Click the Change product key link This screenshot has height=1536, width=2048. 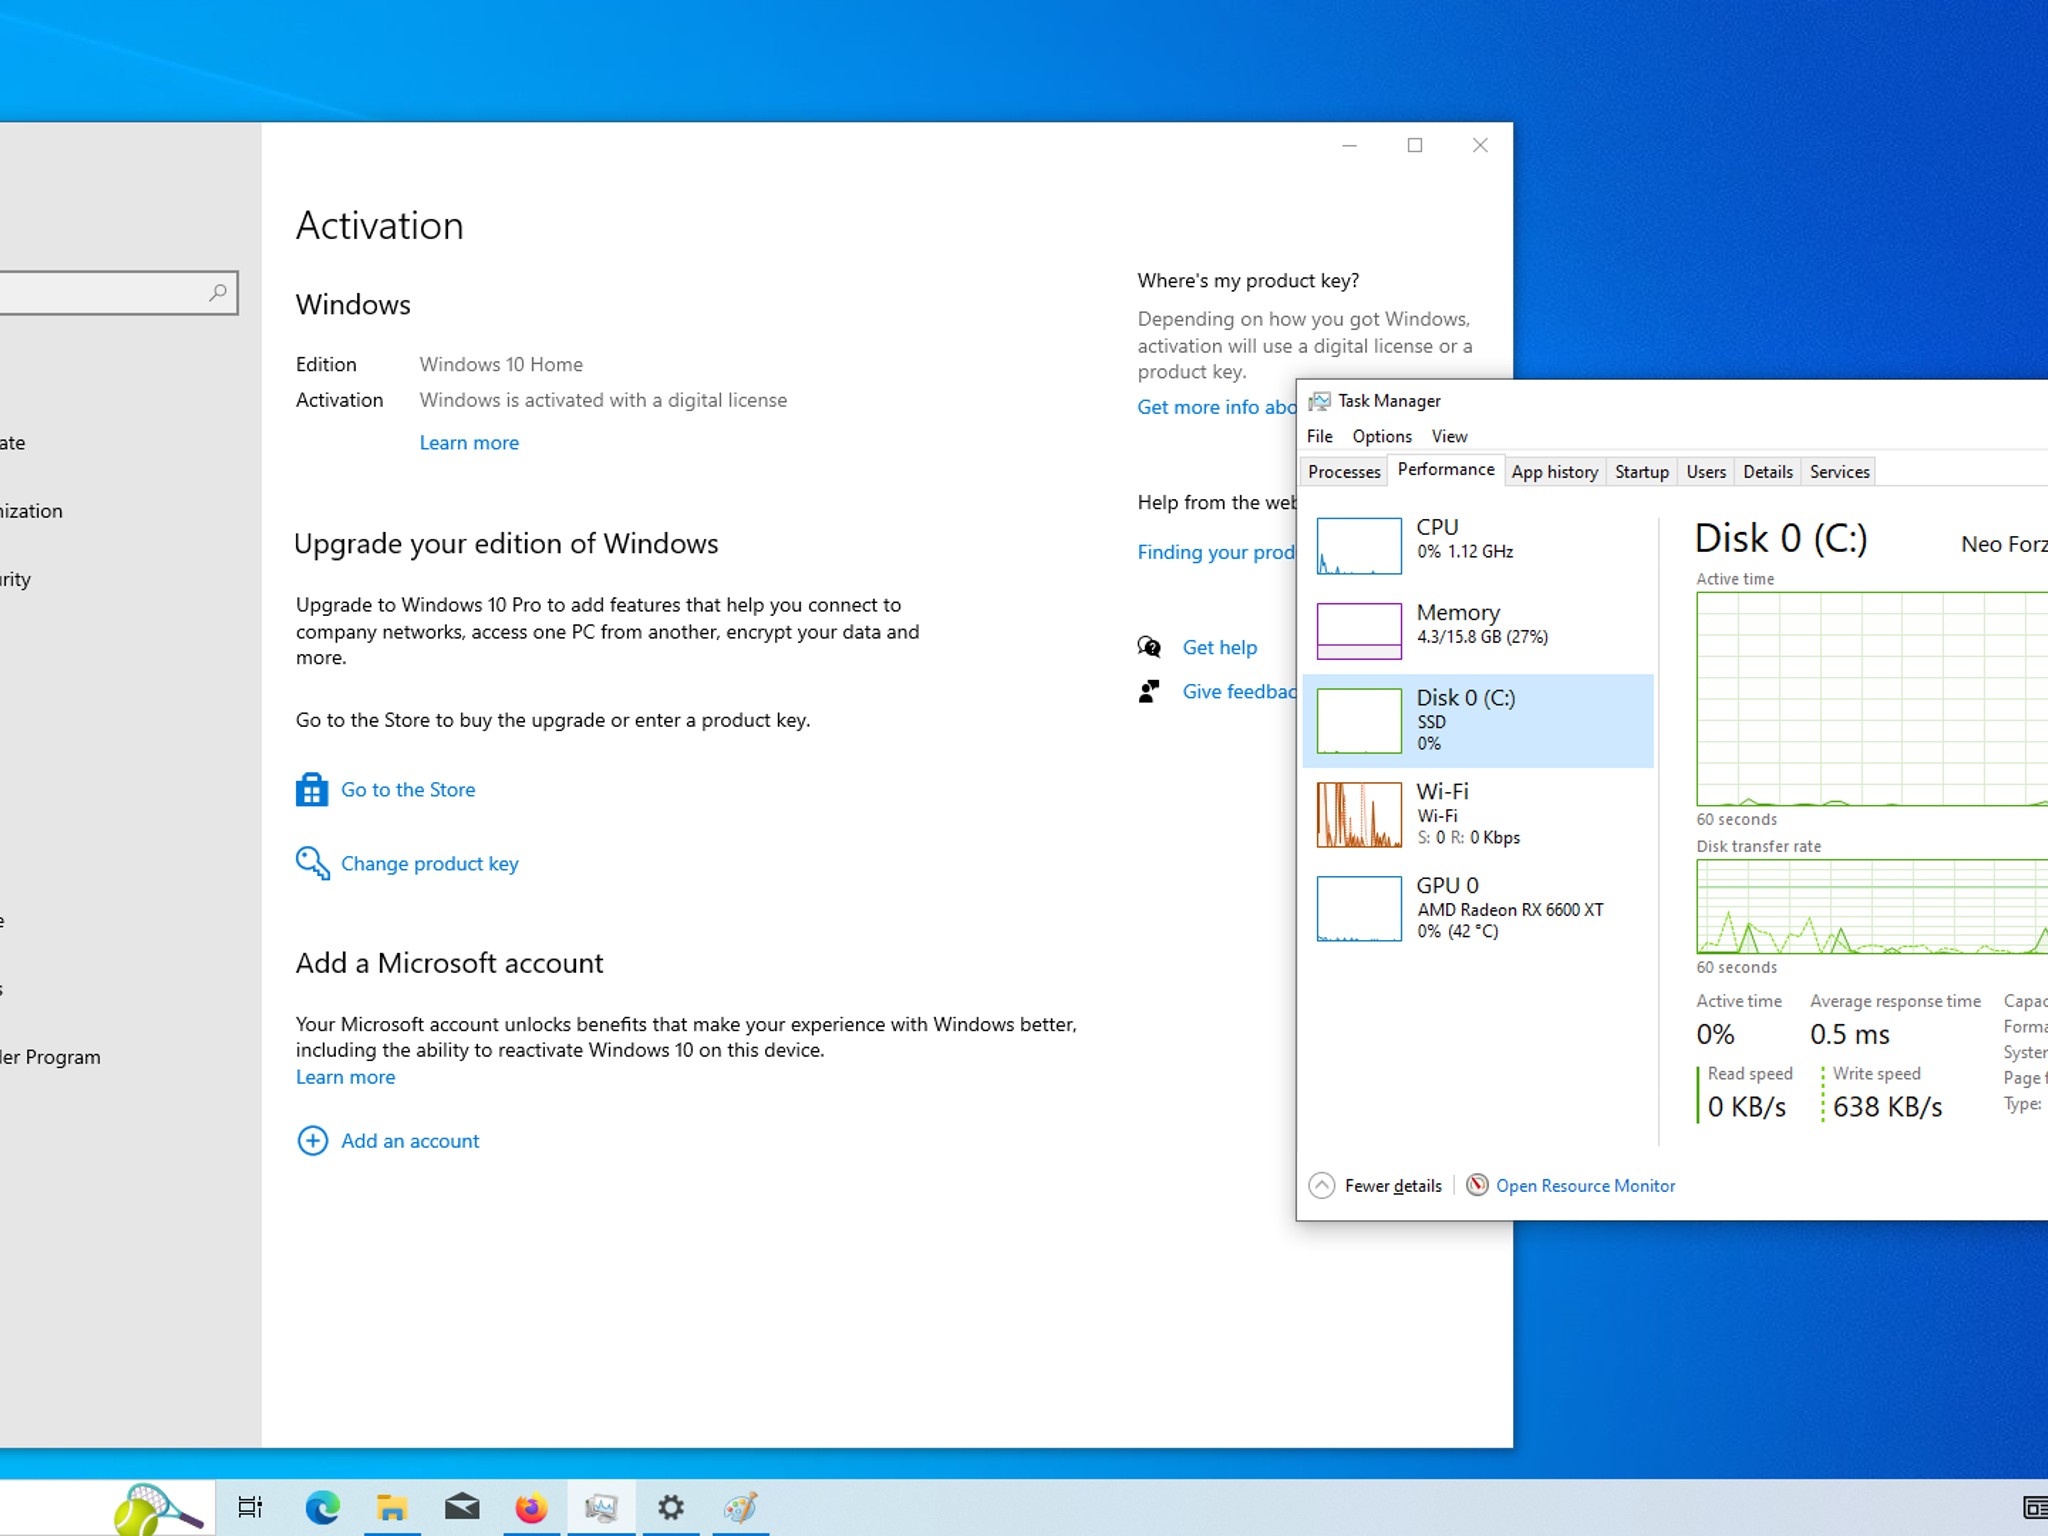click(x=430, y=864)
